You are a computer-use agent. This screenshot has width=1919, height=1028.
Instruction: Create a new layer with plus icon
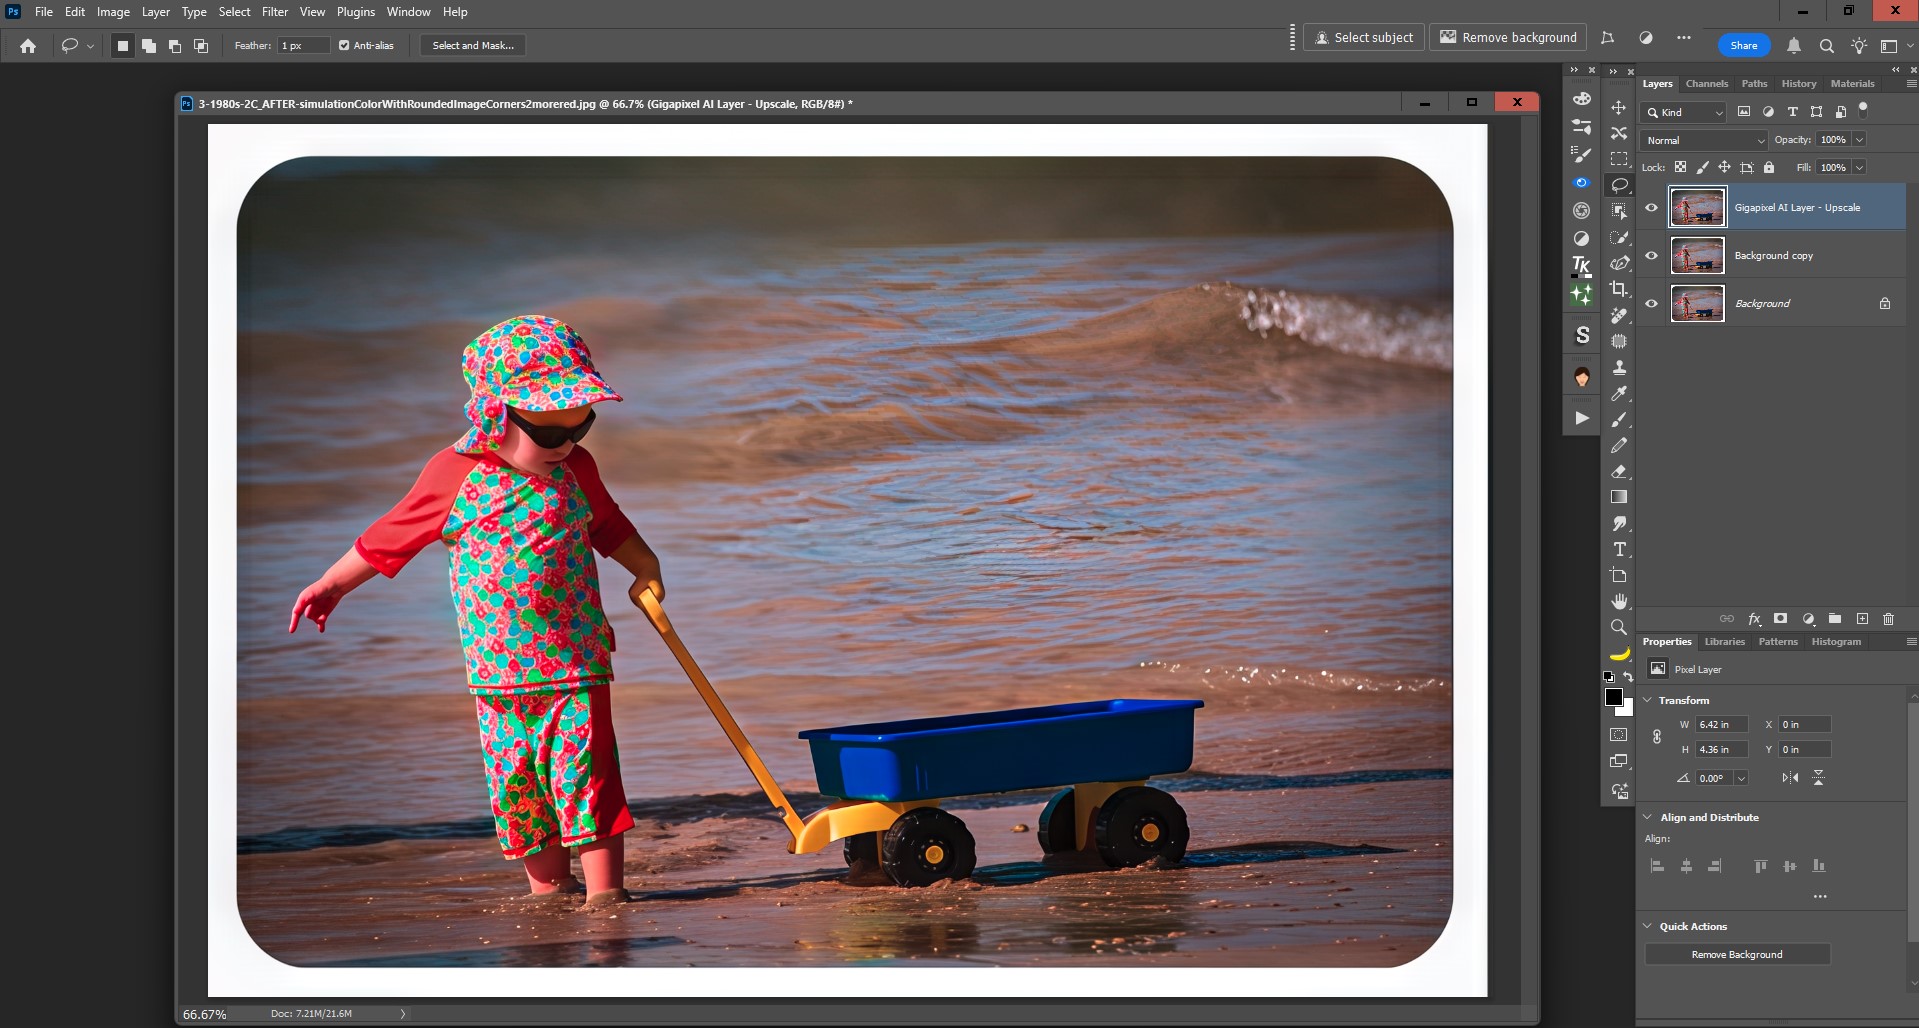pyautogui.click(x=1862, y=619)
